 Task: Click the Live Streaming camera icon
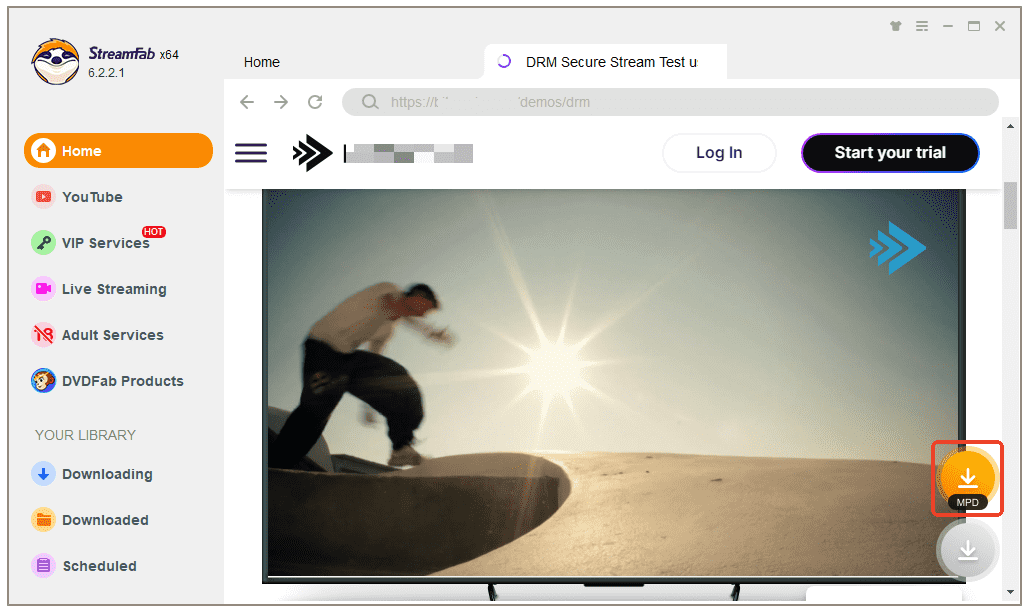coord(43,289)
